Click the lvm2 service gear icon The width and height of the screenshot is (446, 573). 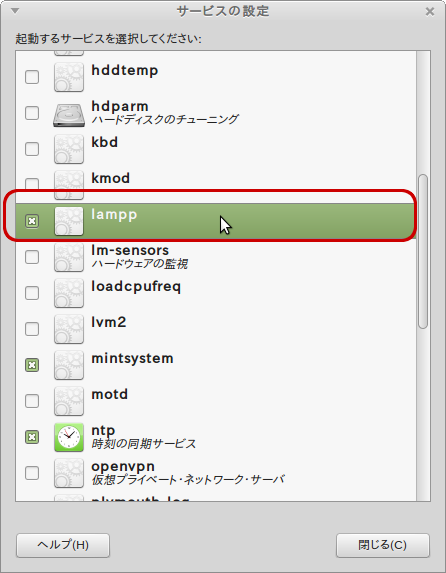pos(69,329)
